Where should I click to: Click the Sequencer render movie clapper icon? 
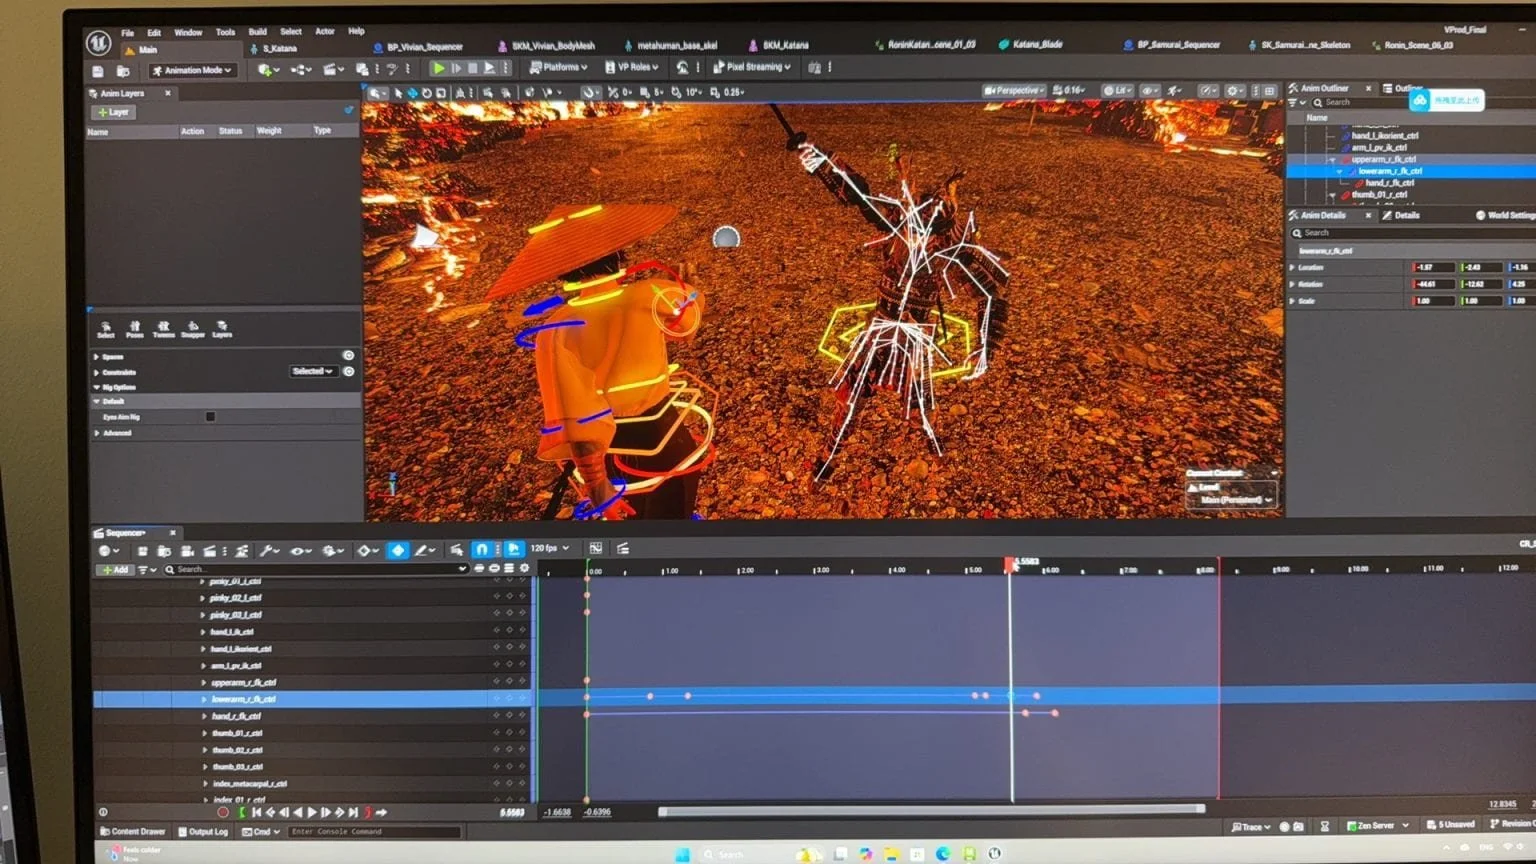[x=210, y=551]
